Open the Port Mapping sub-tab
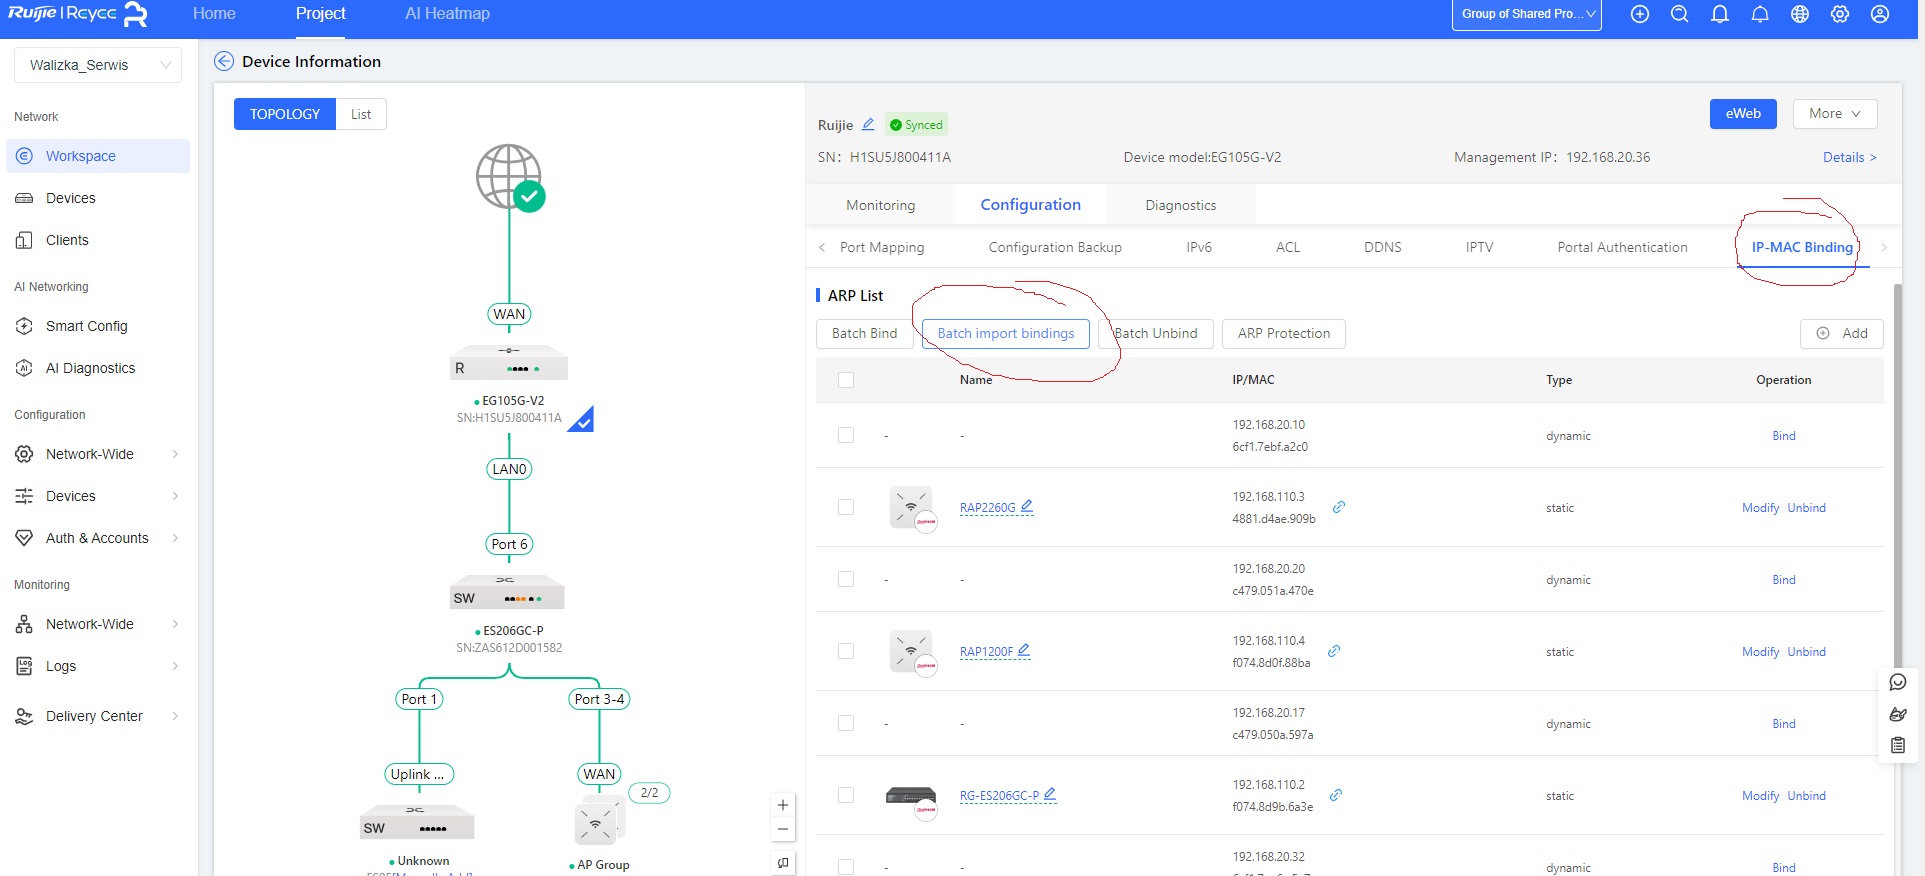The image size is (1925, 876). [x=882, y=247]
